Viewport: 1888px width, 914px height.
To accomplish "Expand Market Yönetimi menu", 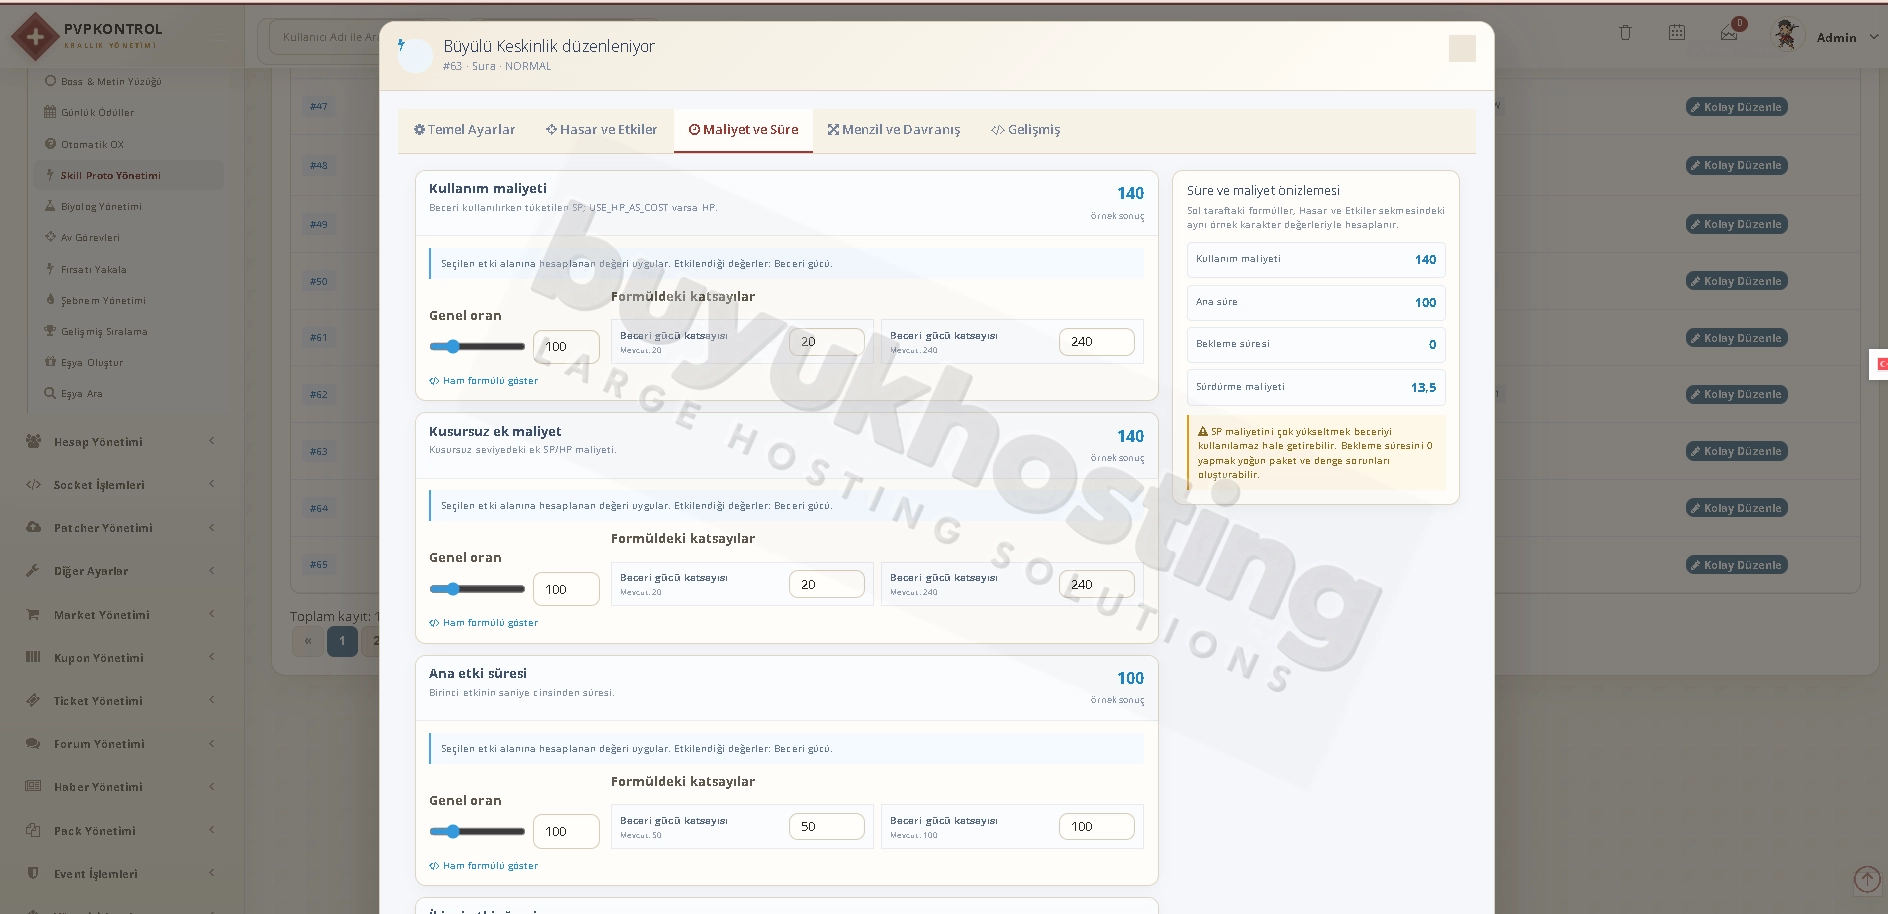I will click(120, 615).
